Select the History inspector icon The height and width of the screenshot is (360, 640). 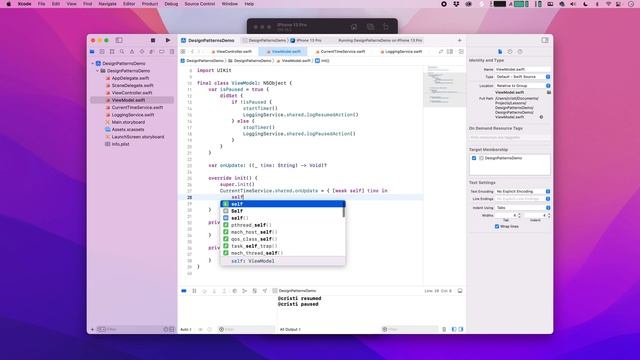(510, 52)
